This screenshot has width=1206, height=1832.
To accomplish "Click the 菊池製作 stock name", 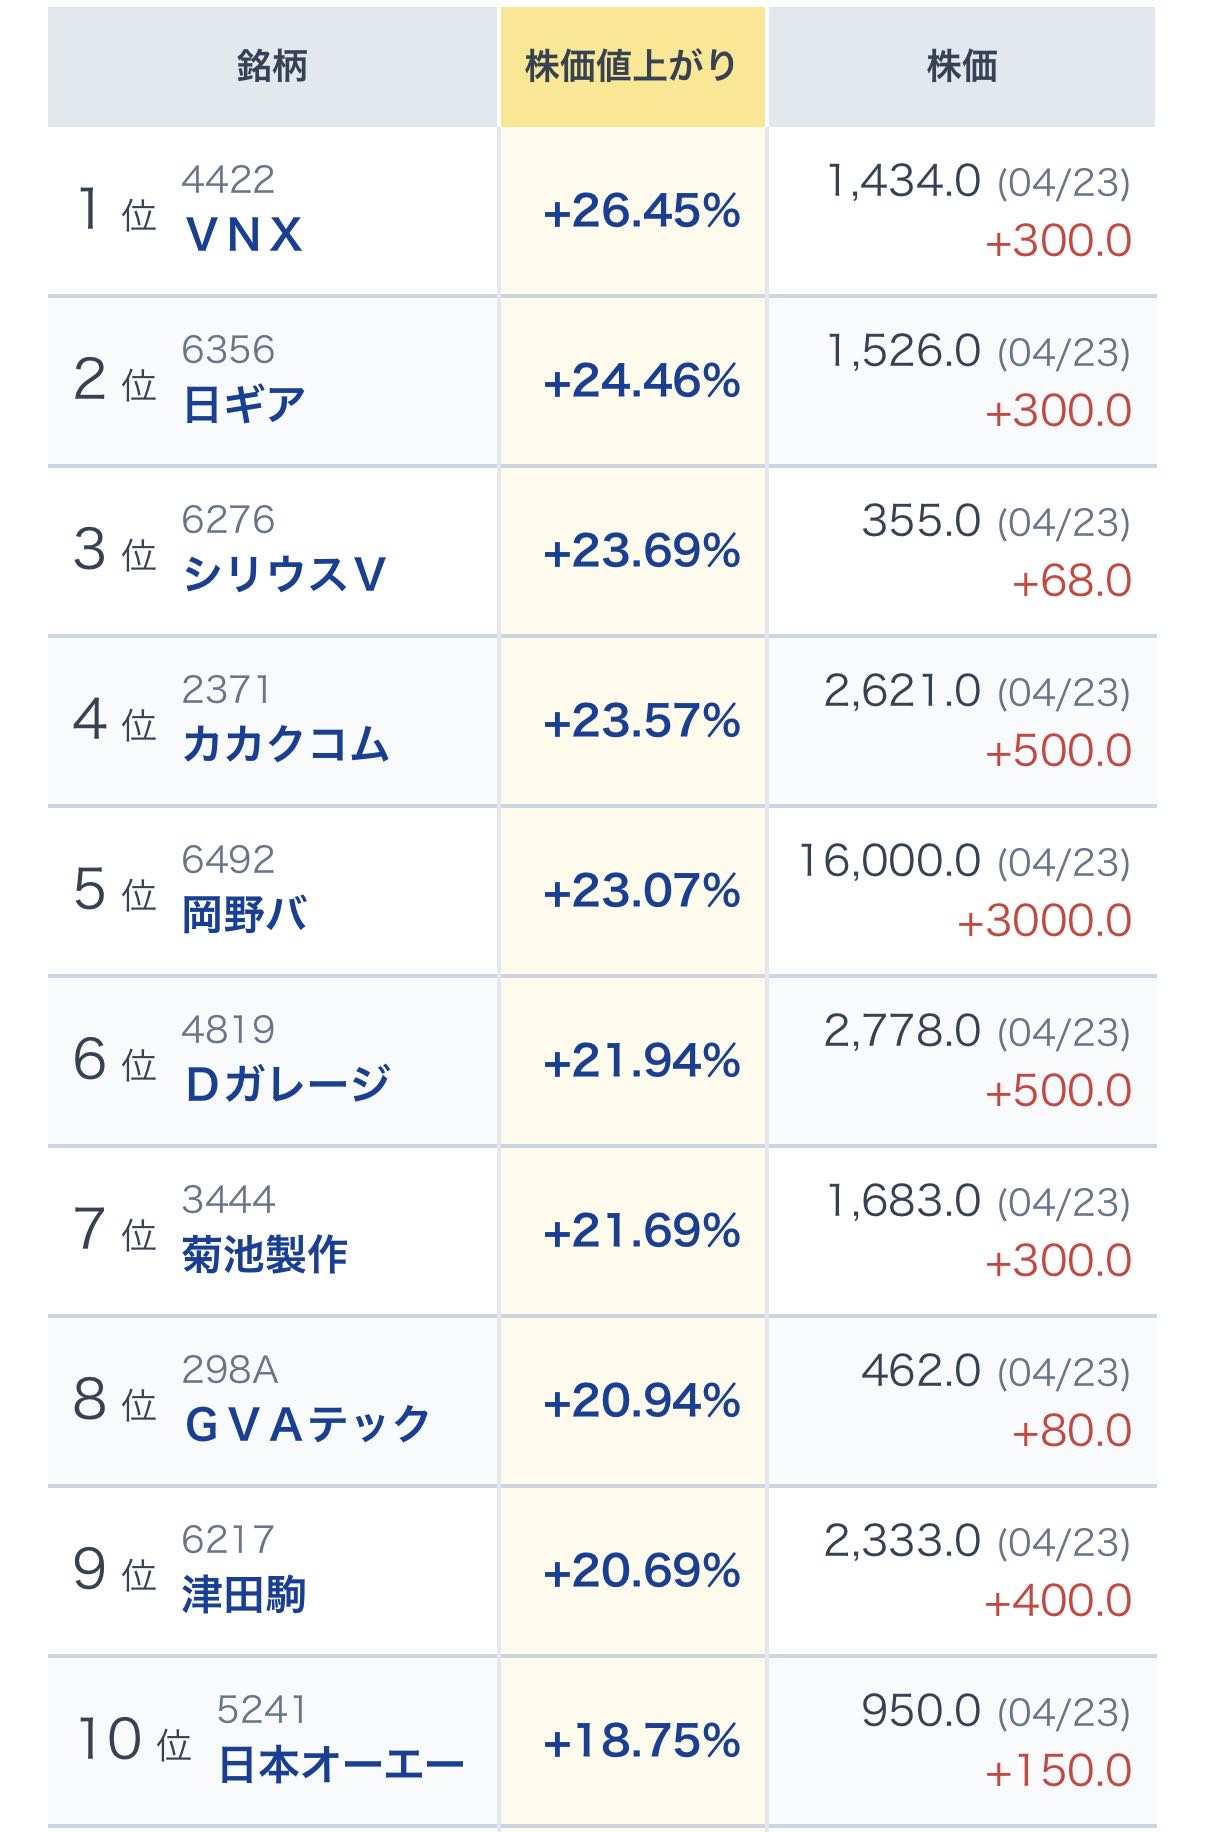I will click(265, 1255).
